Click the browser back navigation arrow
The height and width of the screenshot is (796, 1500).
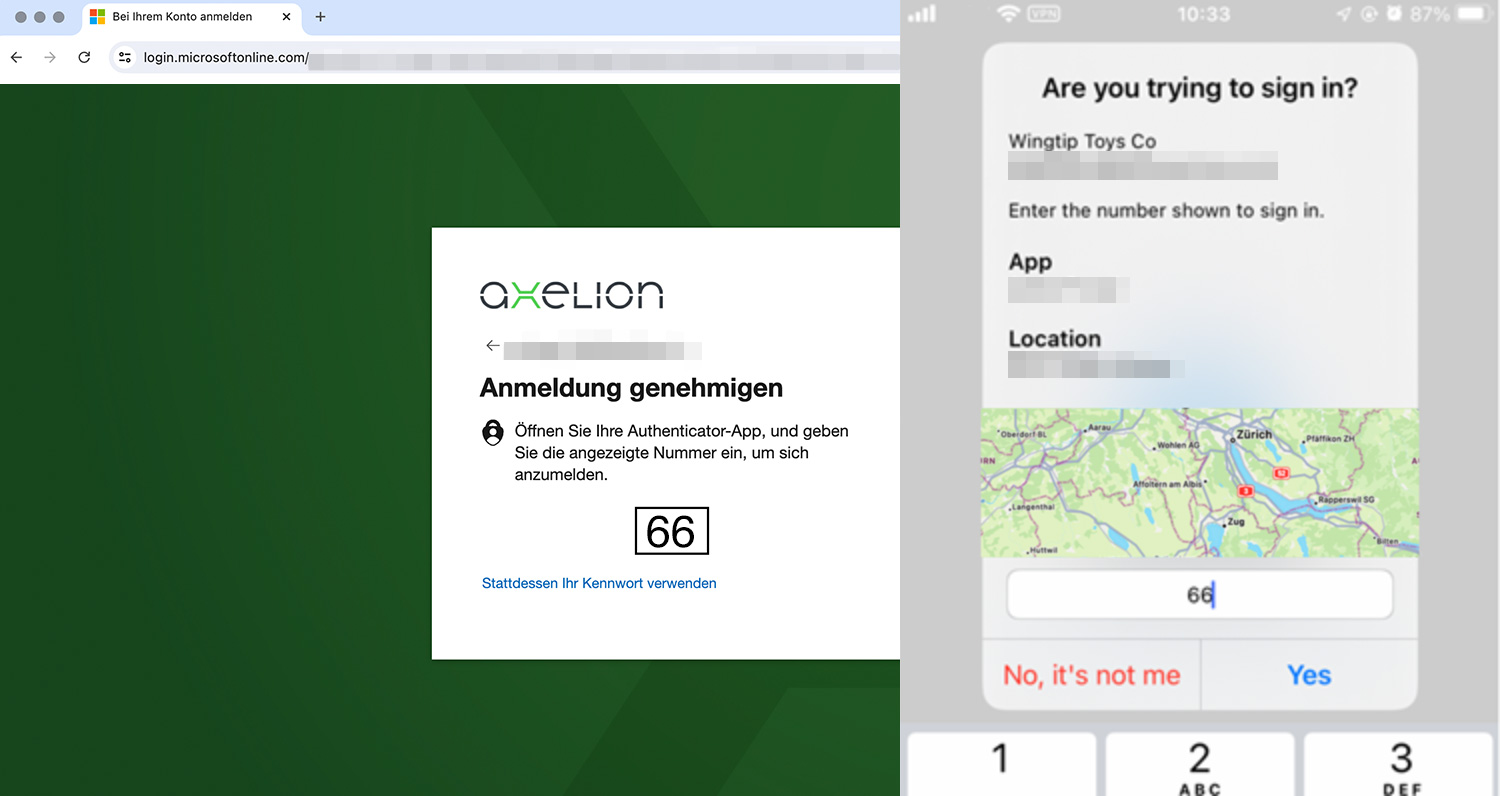[16, 57]
